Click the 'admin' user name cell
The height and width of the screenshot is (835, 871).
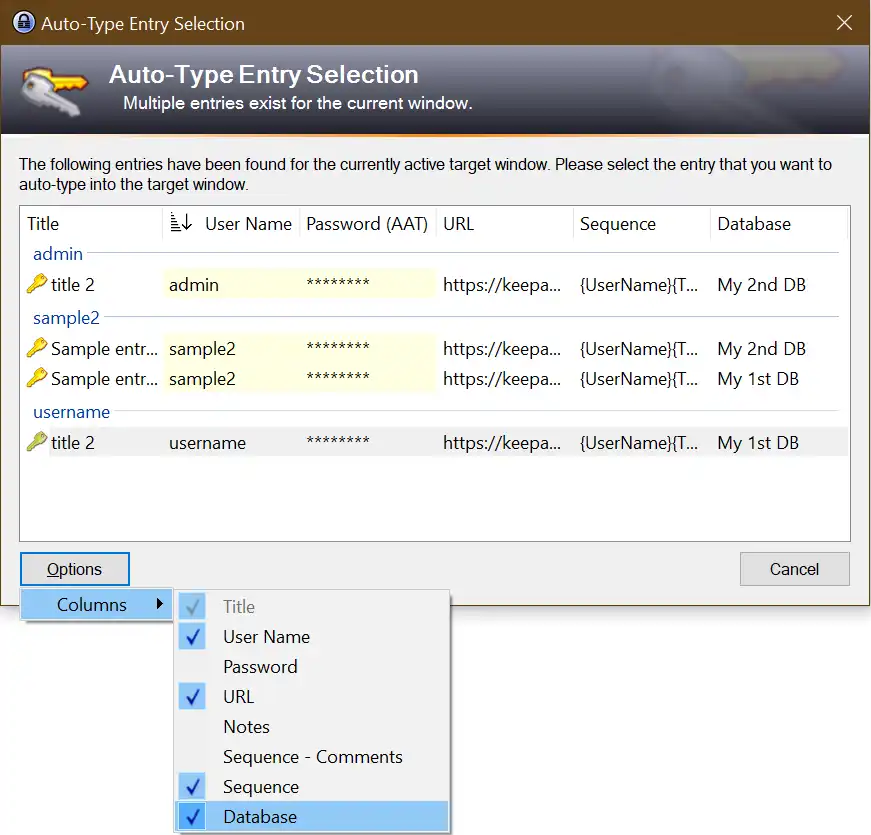[194, 284]
